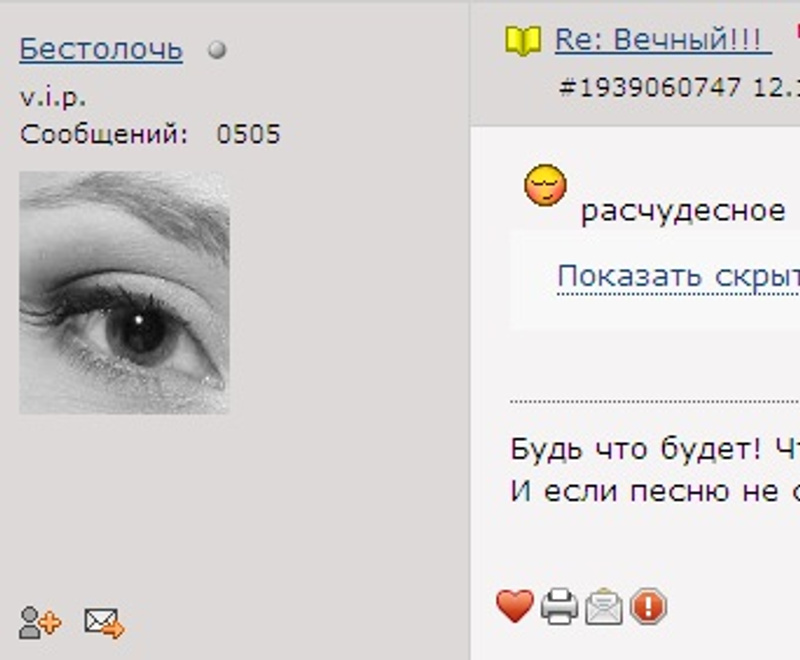Click the post number #1939060747
800x660 pixels.
click(649, 88)
